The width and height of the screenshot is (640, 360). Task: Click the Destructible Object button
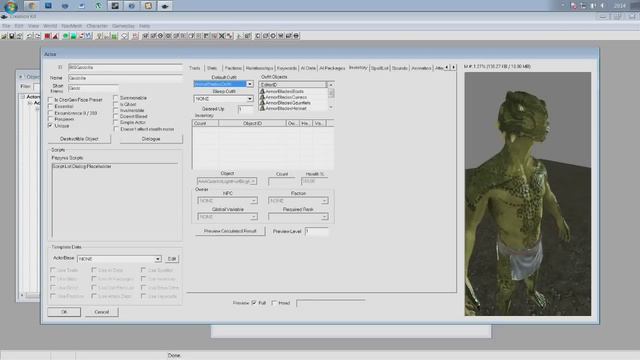coord(79,139)
